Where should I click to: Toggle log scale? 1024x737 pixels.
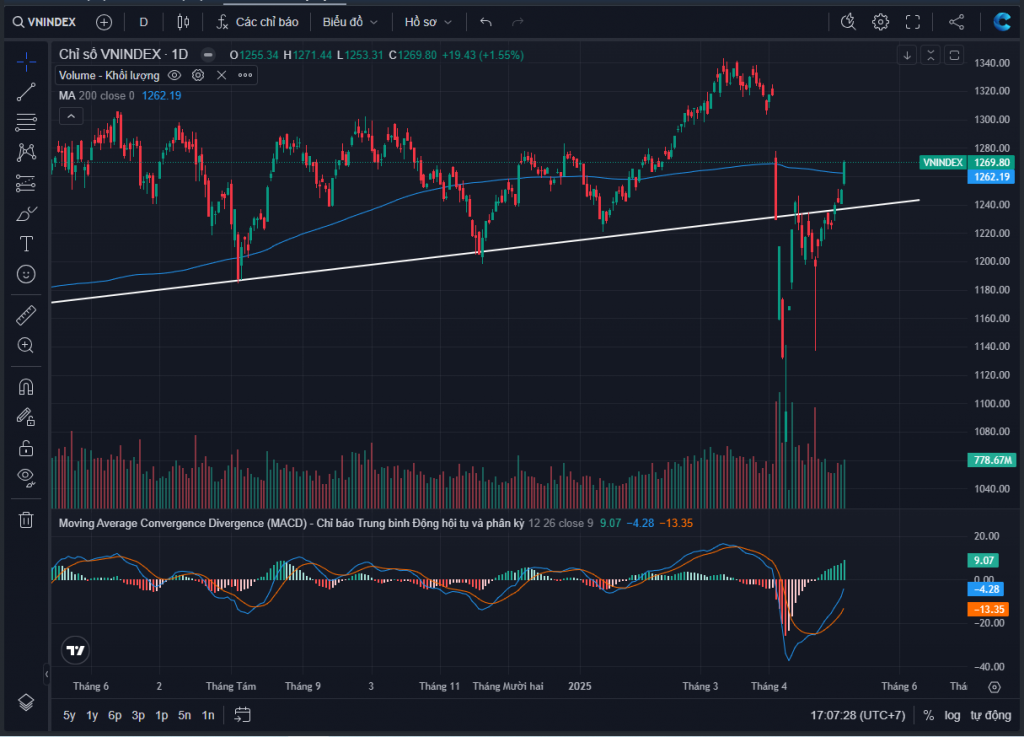point(952,715)
